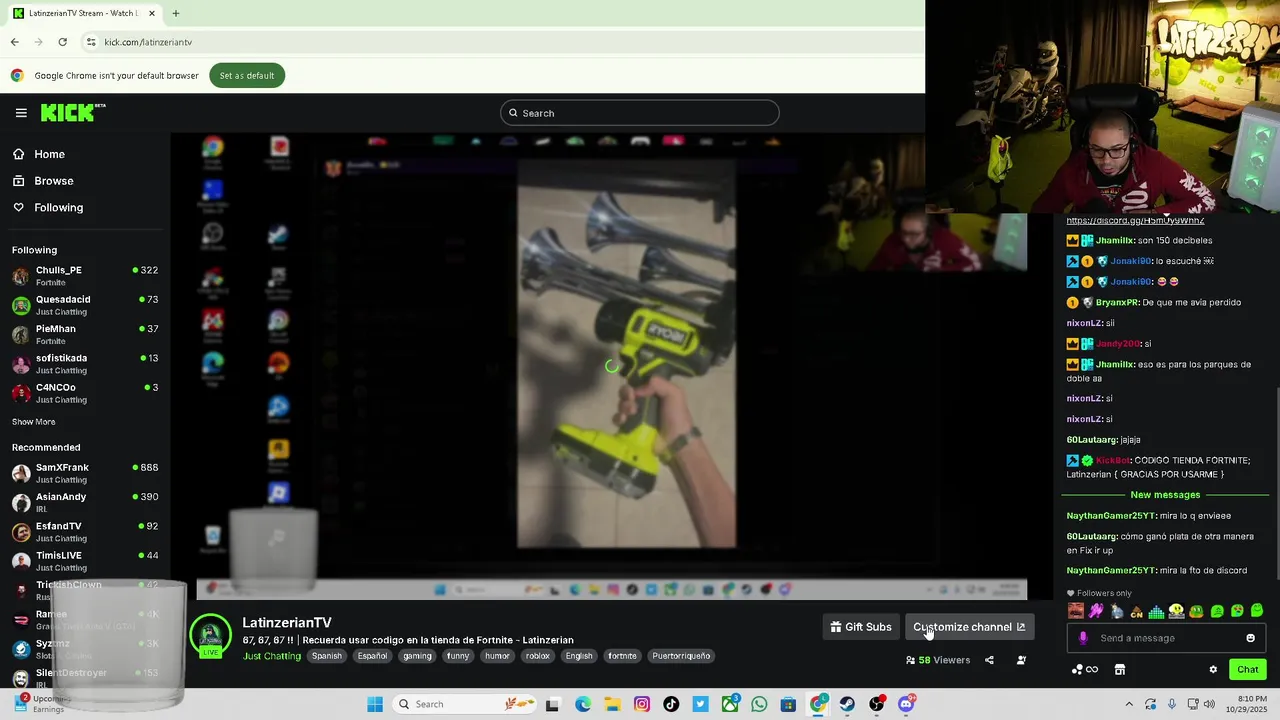Go back in Chrome
Image resolution: width=1280 pixels, height=720 pixels.
pyautogui.click(x=14, y=42)
